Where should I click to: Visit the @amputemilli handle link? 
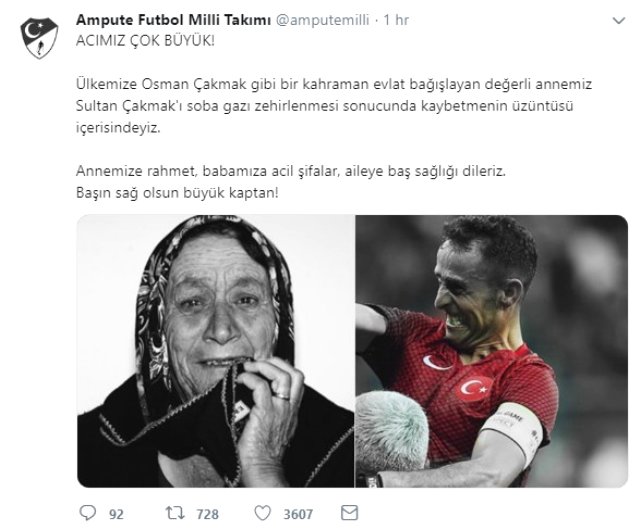pos(323,20)
